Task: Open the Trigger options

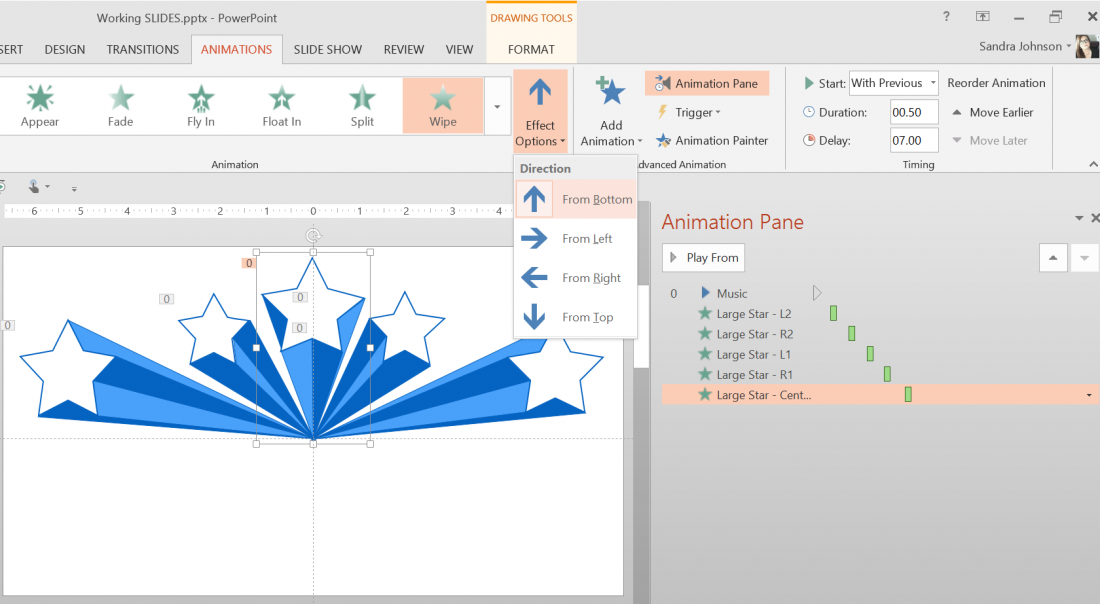Action: click(689, 112)
